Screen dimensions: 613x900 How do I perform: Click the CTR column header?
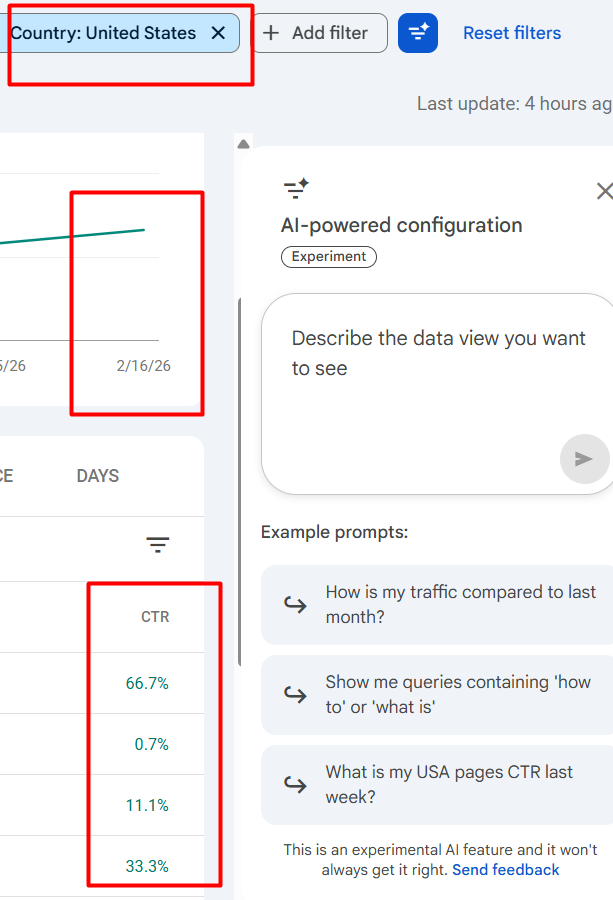pos(155,617)
